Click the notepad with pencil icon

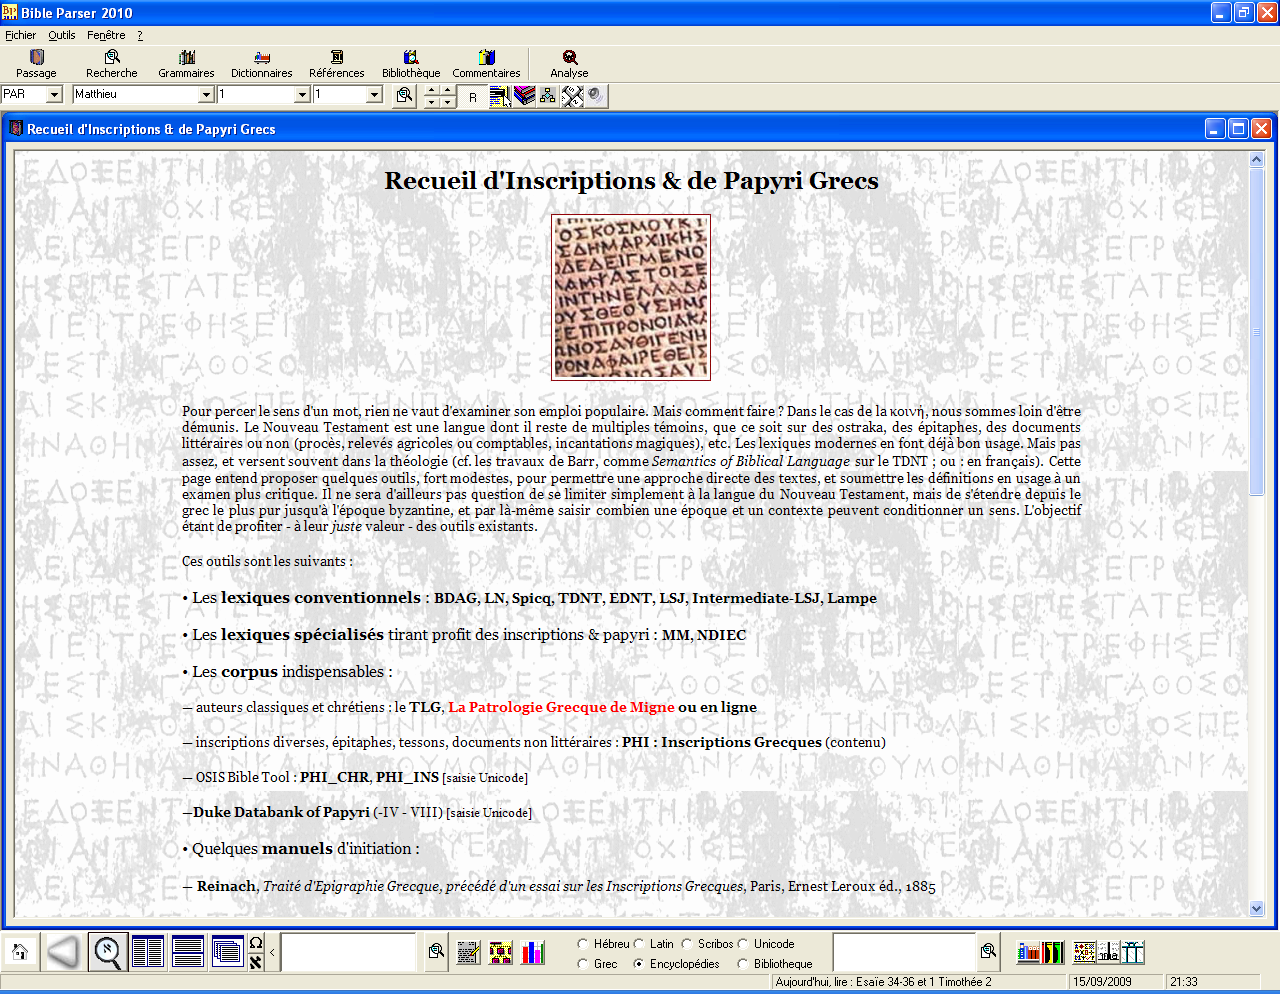click(468, 953)
